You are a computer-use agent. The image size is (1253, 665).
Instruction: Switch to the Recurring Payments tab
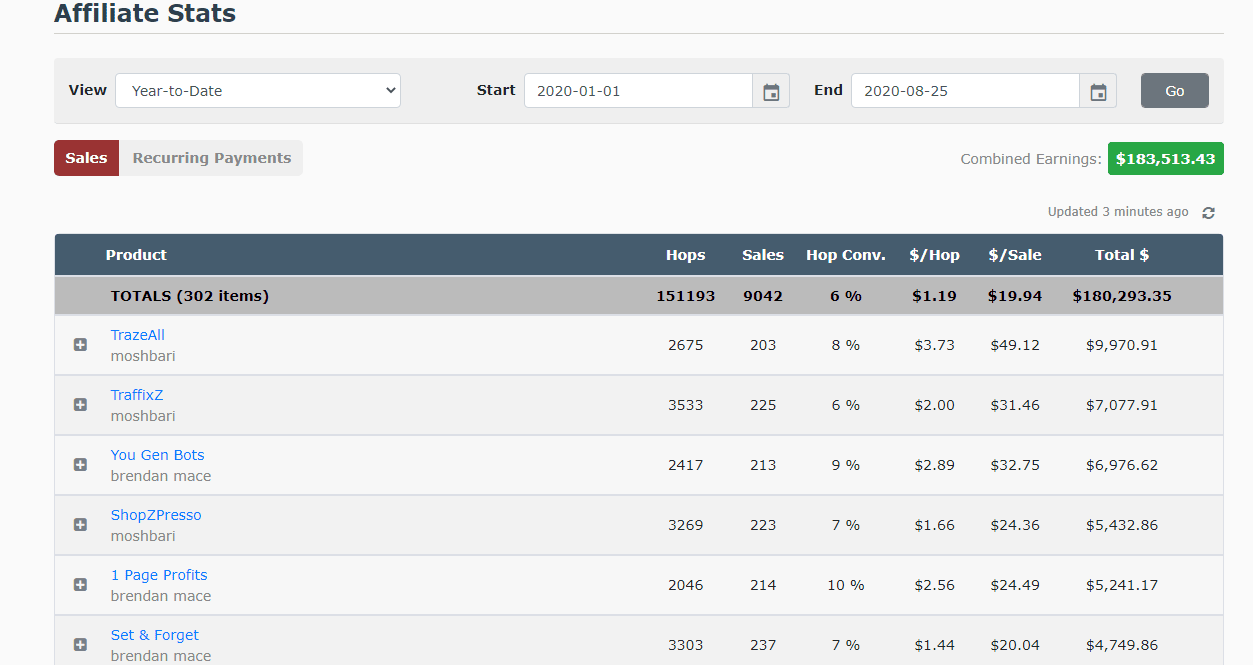click(x=211, y=158)
